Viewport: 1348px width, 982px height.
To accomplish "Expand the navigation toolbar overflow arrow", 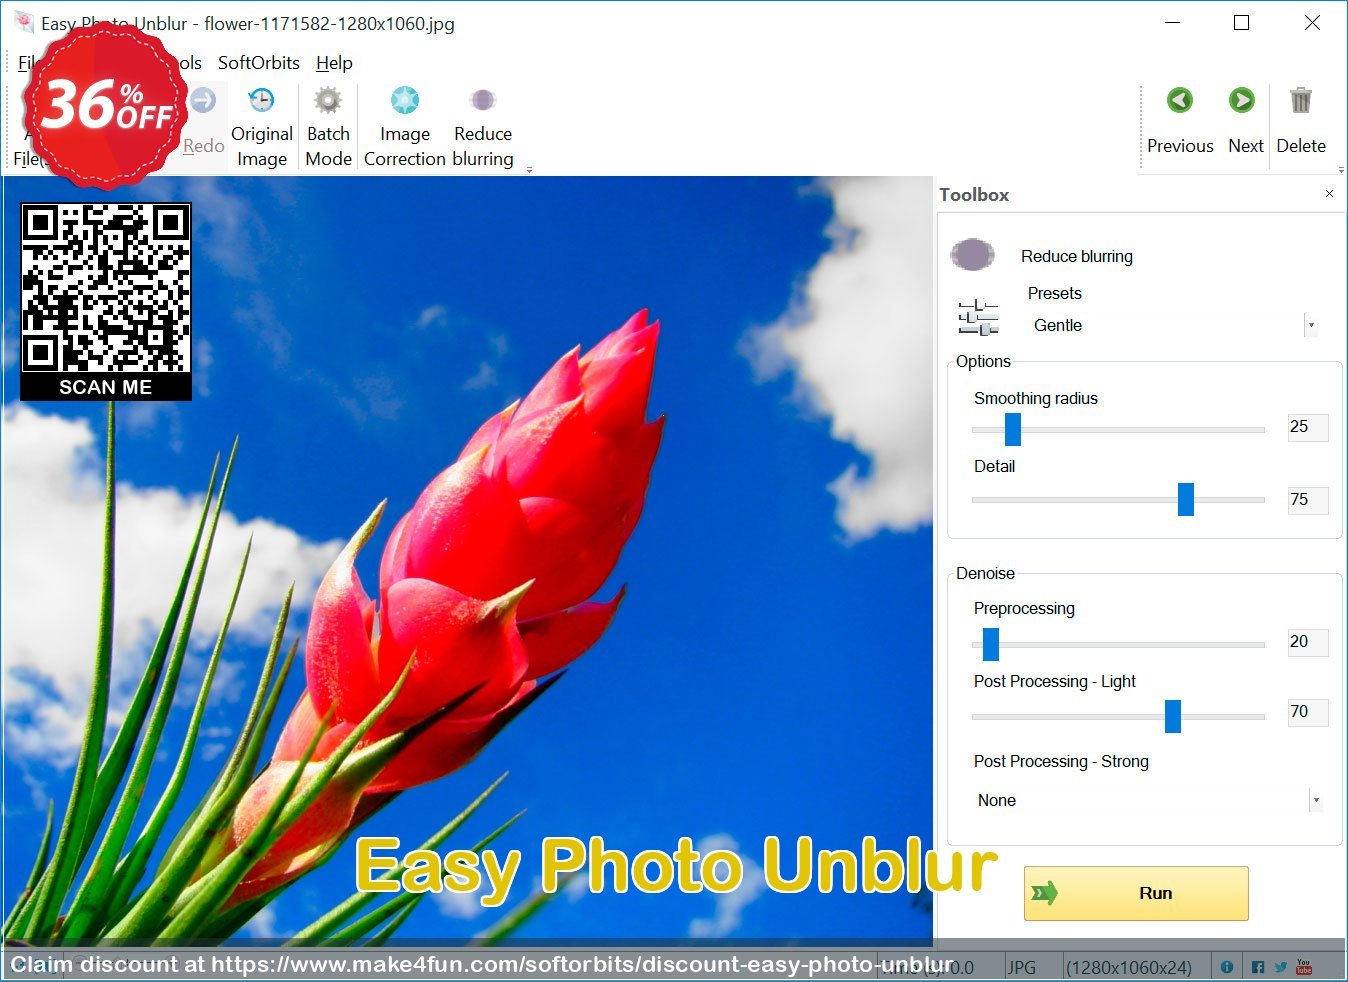I will pyautogui.click(x=1341, y=170).
